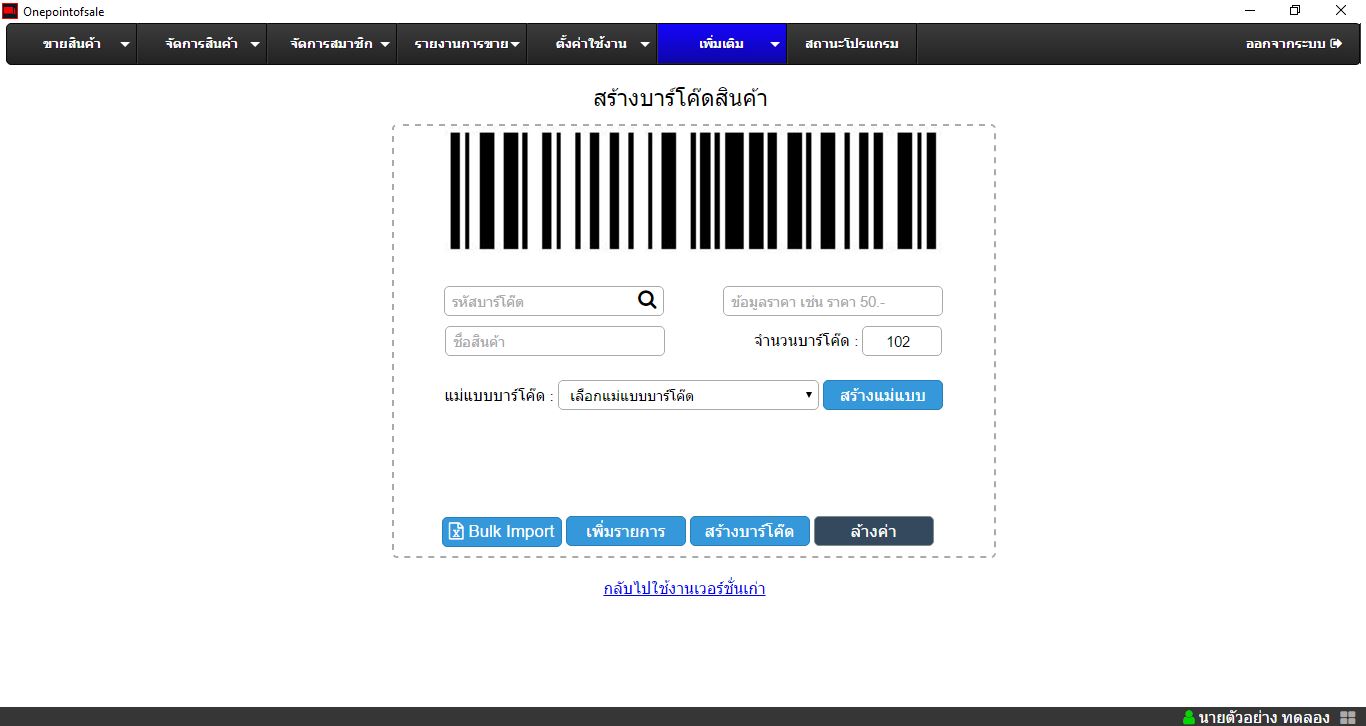Screen dimensions: 1366x726
Task: Click the จำนวนบาร์โค๊ด : label
Action: (x=806, y=341)
